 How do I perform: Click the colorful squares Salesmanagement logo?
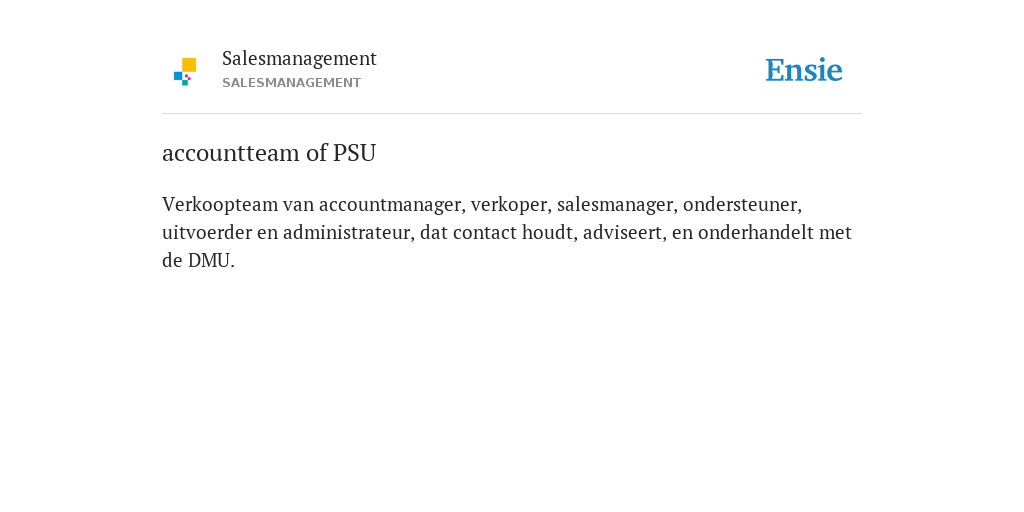(185, 72)
